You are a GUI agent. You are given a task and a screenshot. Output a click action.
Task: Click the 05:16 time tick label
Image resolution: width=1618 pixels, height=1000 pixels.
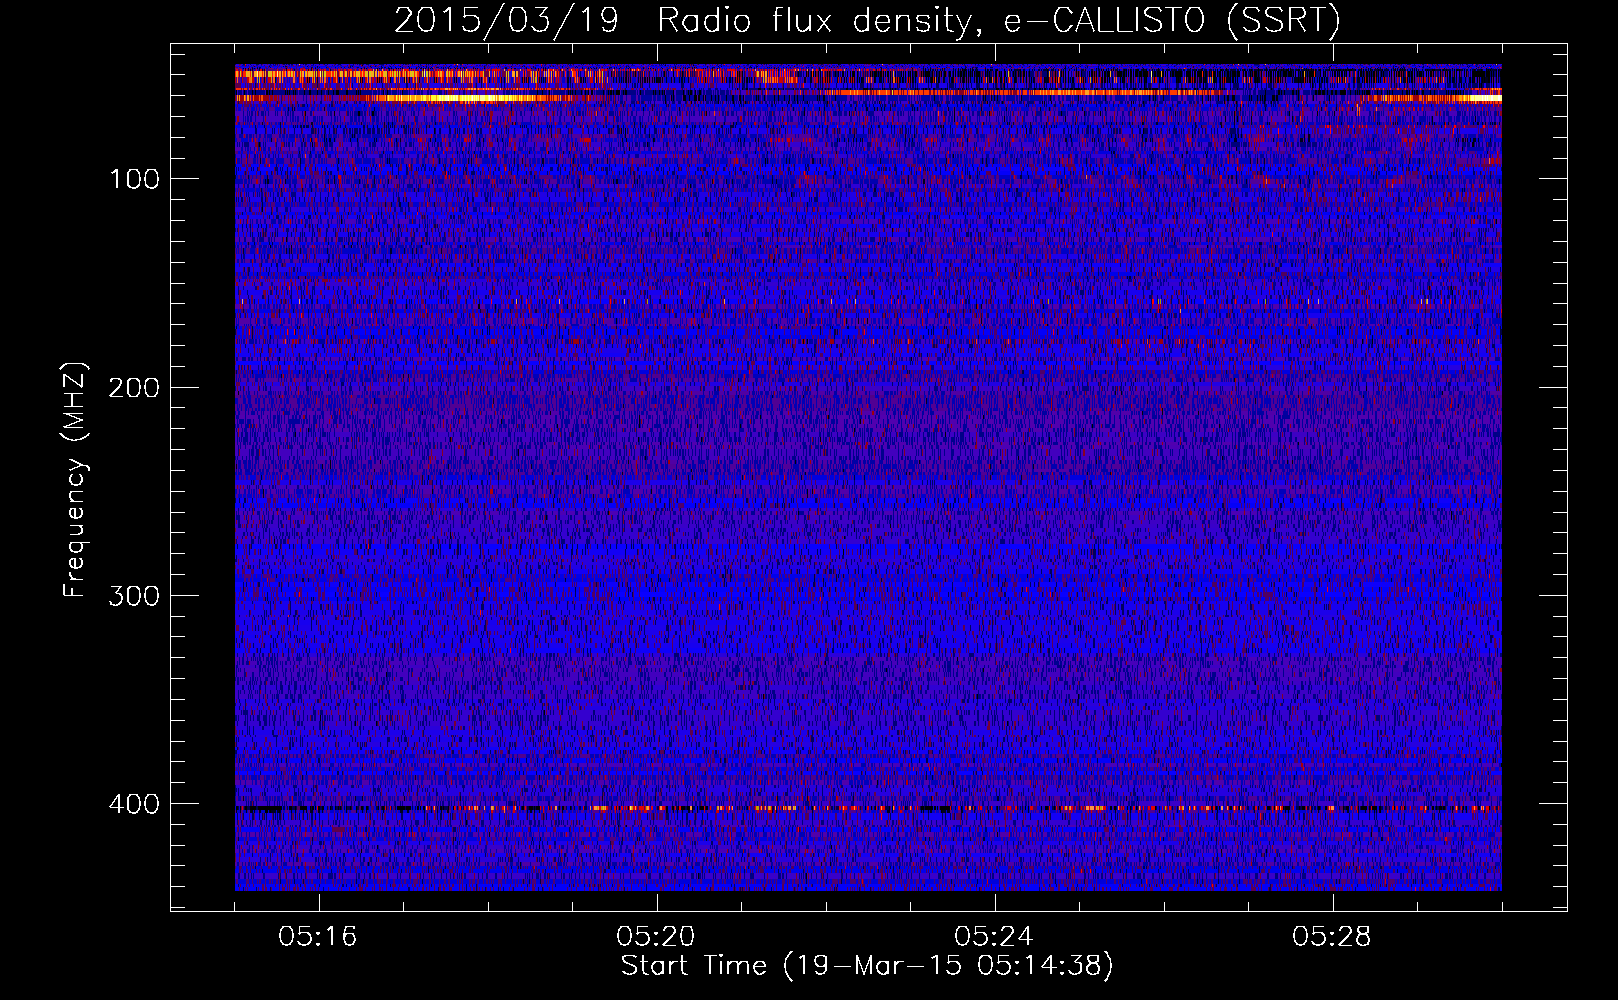pos(318,937)
